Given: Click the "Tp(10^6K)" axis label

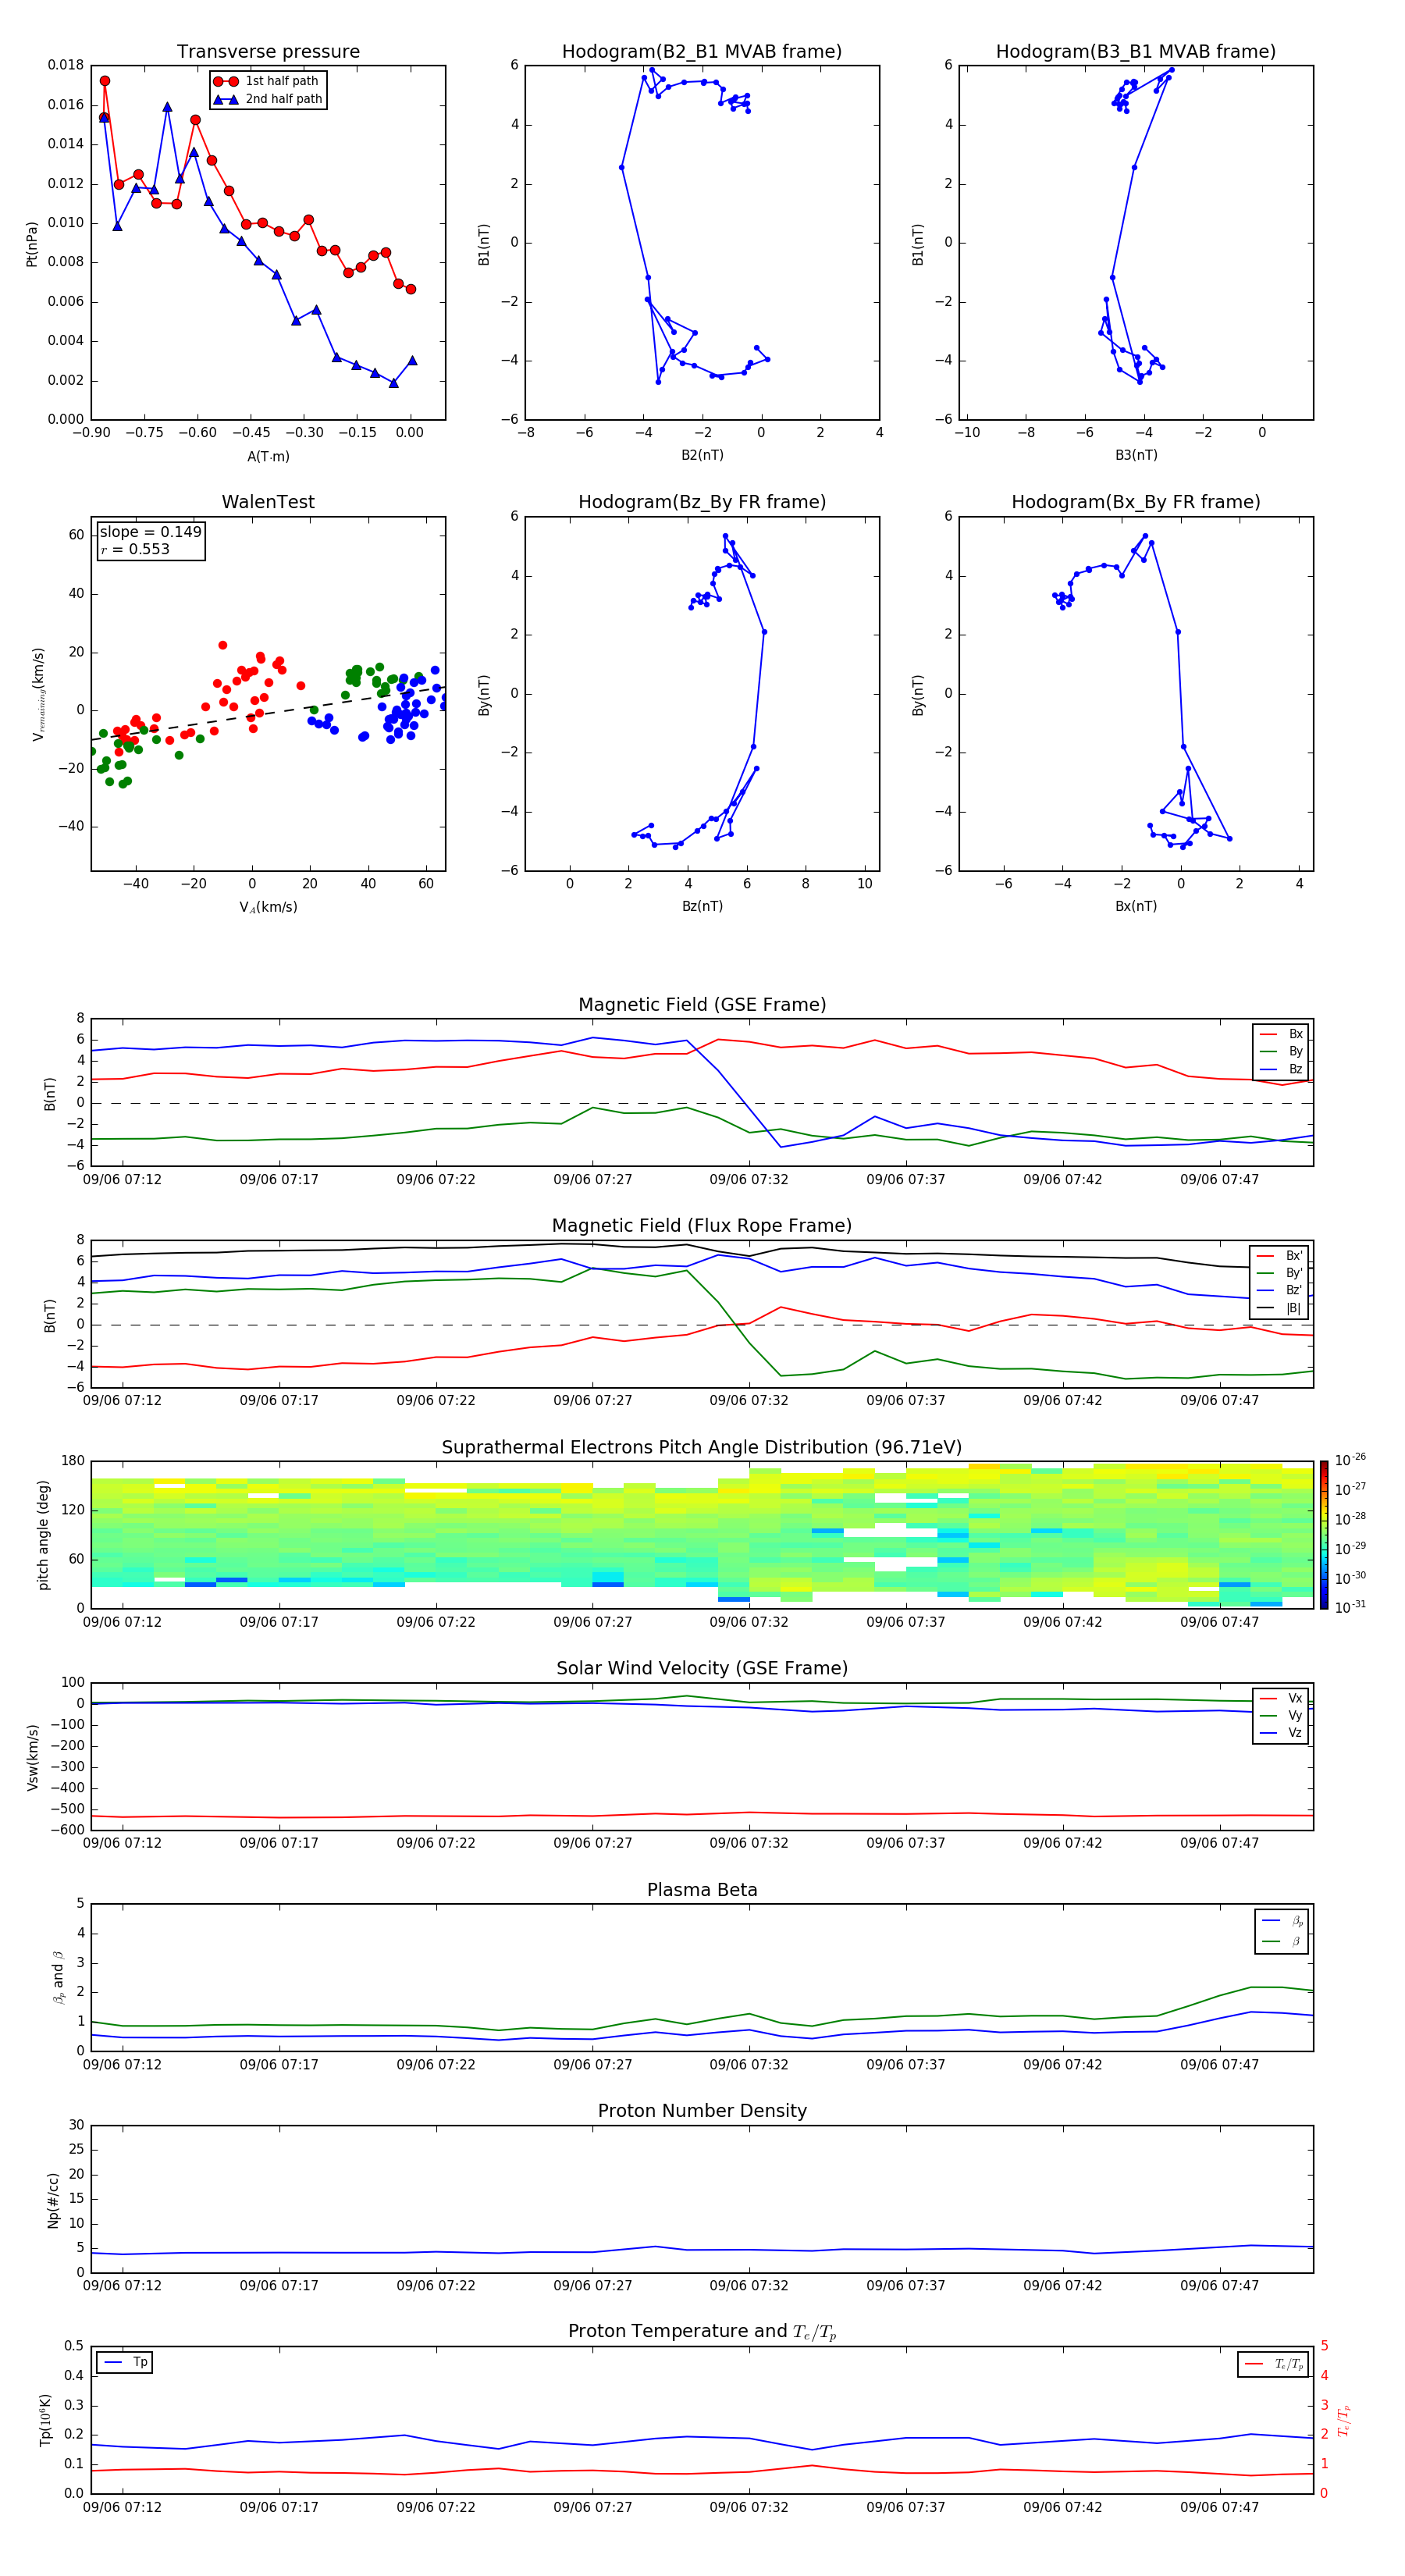Looking at the screenshot, I should point(45,2420).
